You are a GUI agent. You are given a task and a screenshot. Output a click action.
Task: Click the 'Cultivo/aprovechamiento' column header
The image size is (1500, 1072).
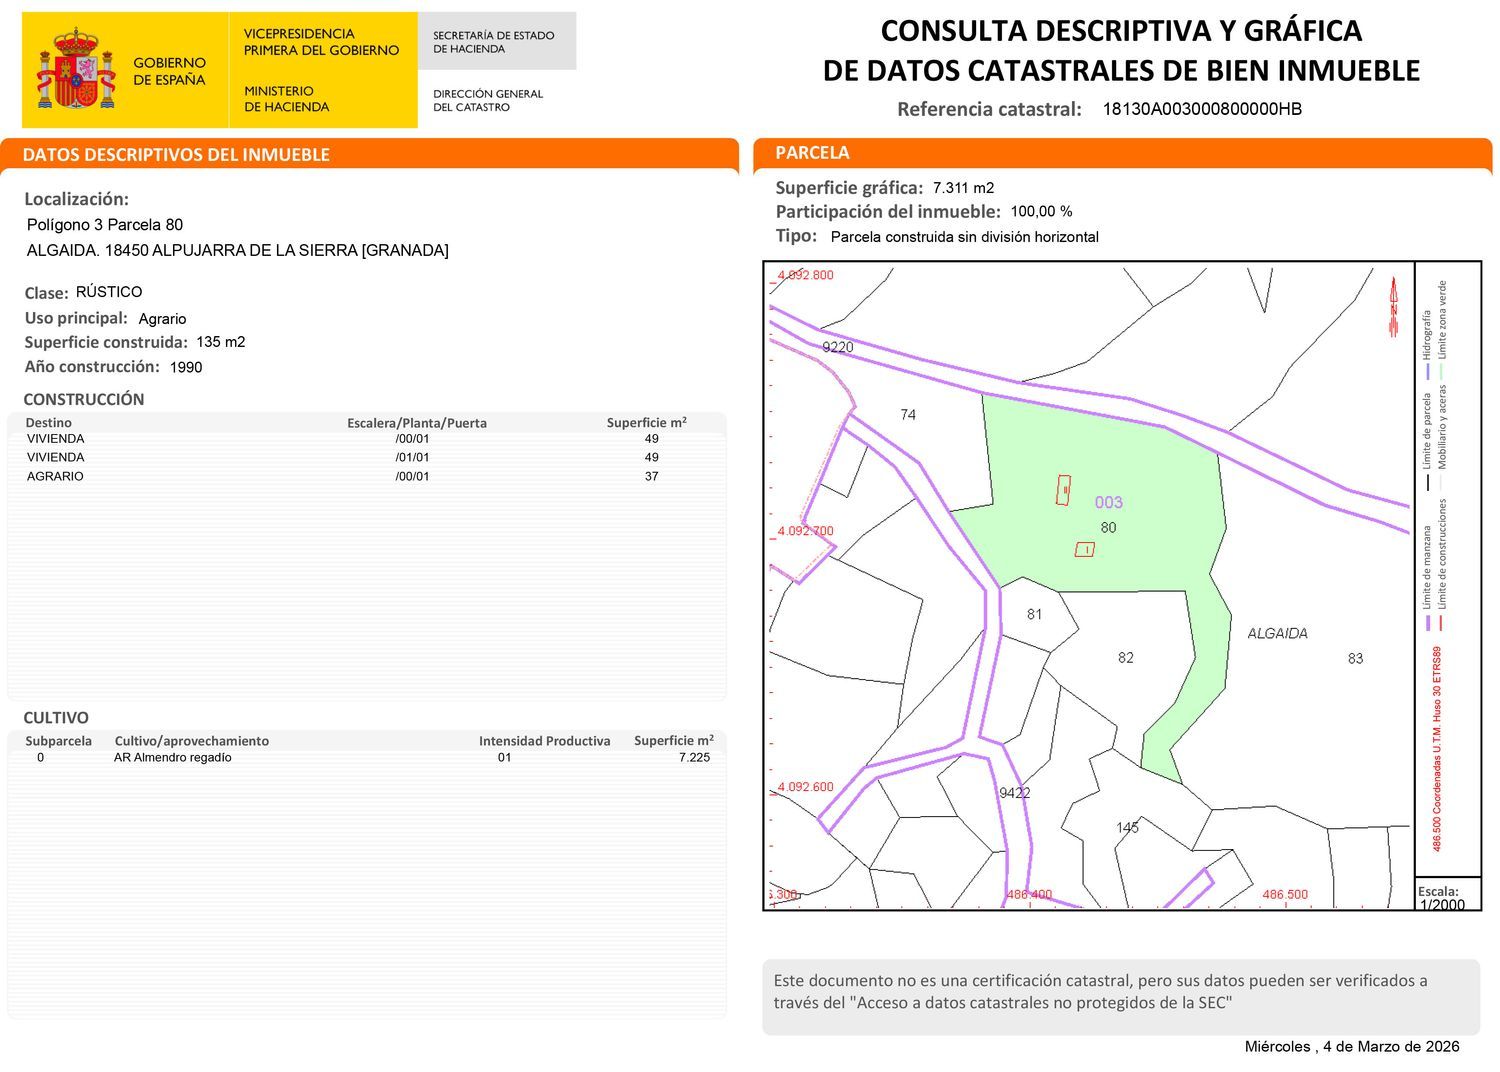192,741
